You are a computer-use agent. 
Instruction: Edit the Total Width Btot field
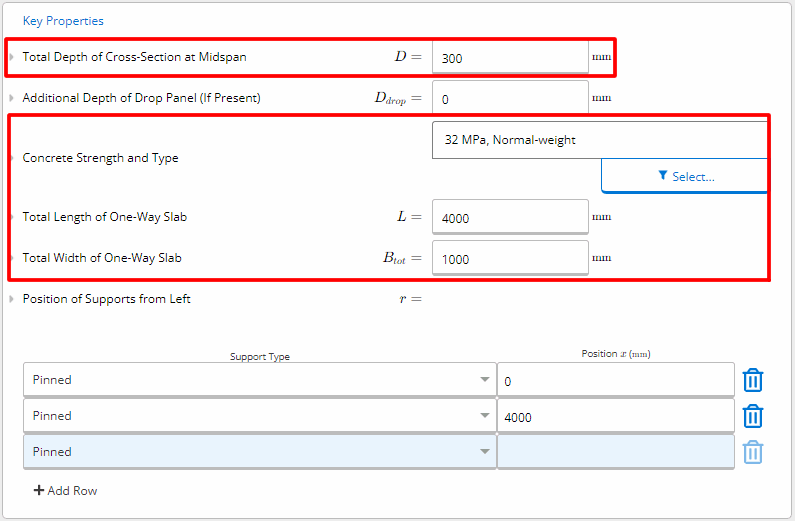click(510, 258)
